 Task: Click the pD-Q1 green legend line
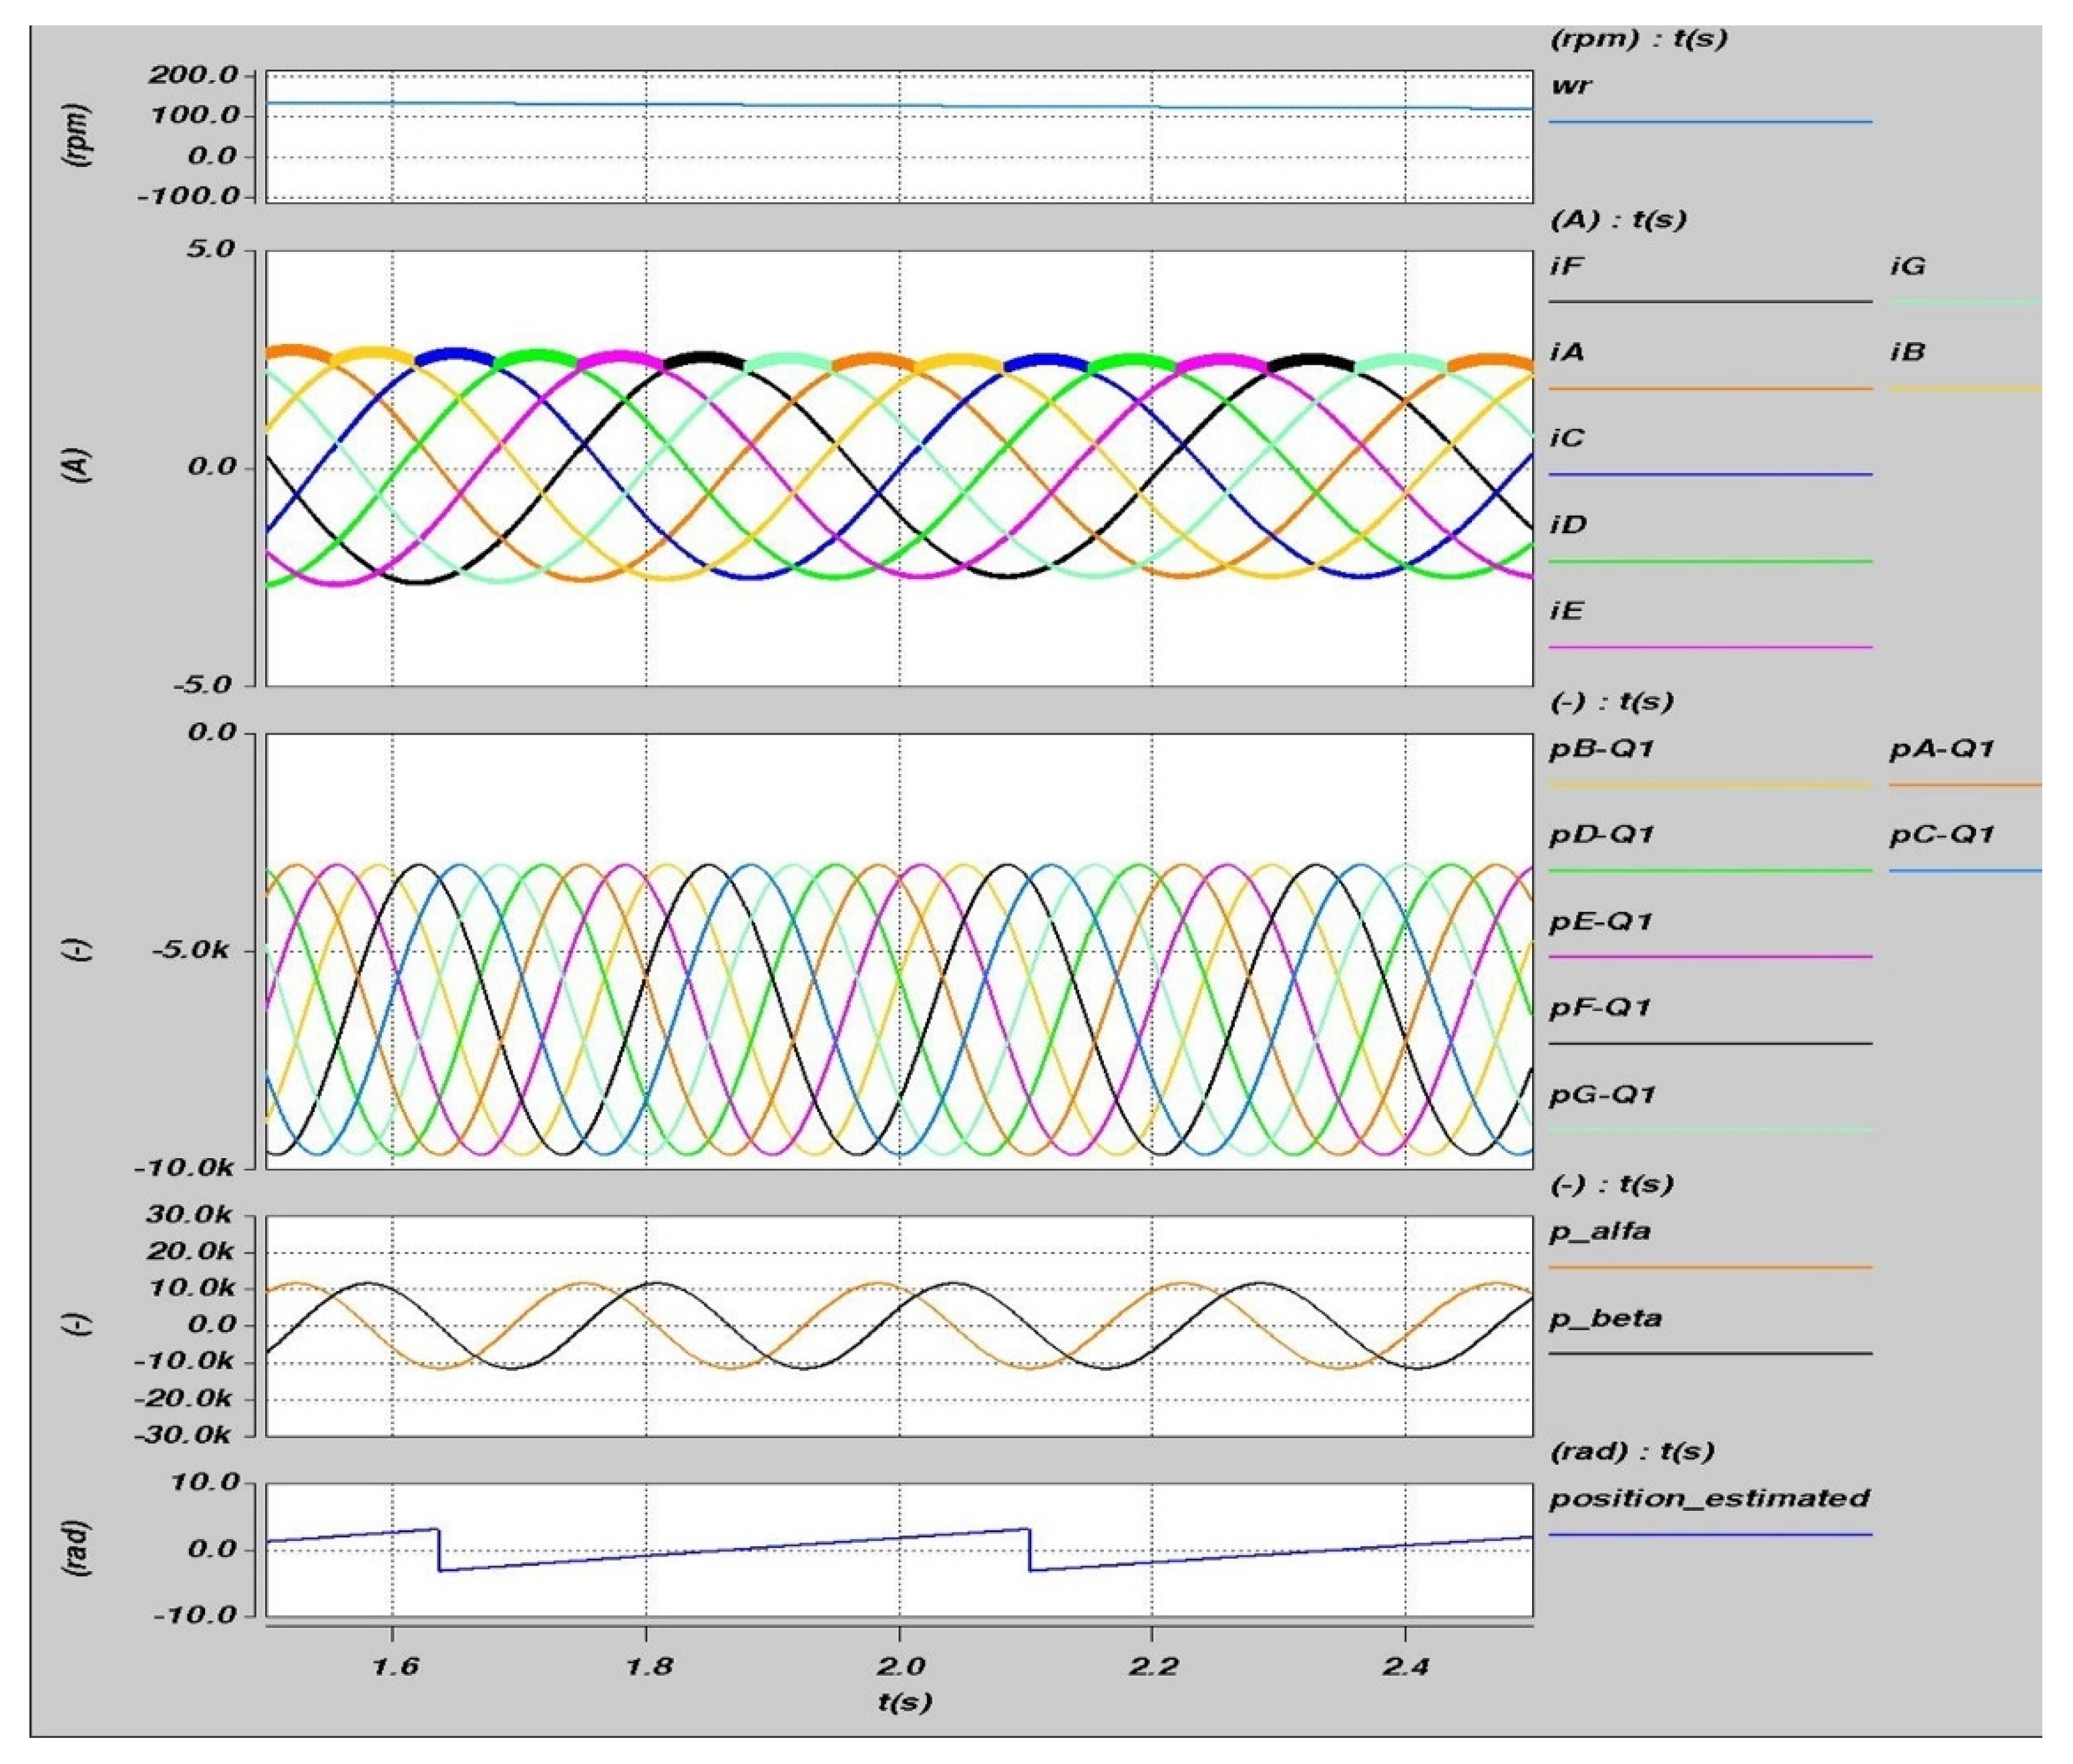point(1709,871)
